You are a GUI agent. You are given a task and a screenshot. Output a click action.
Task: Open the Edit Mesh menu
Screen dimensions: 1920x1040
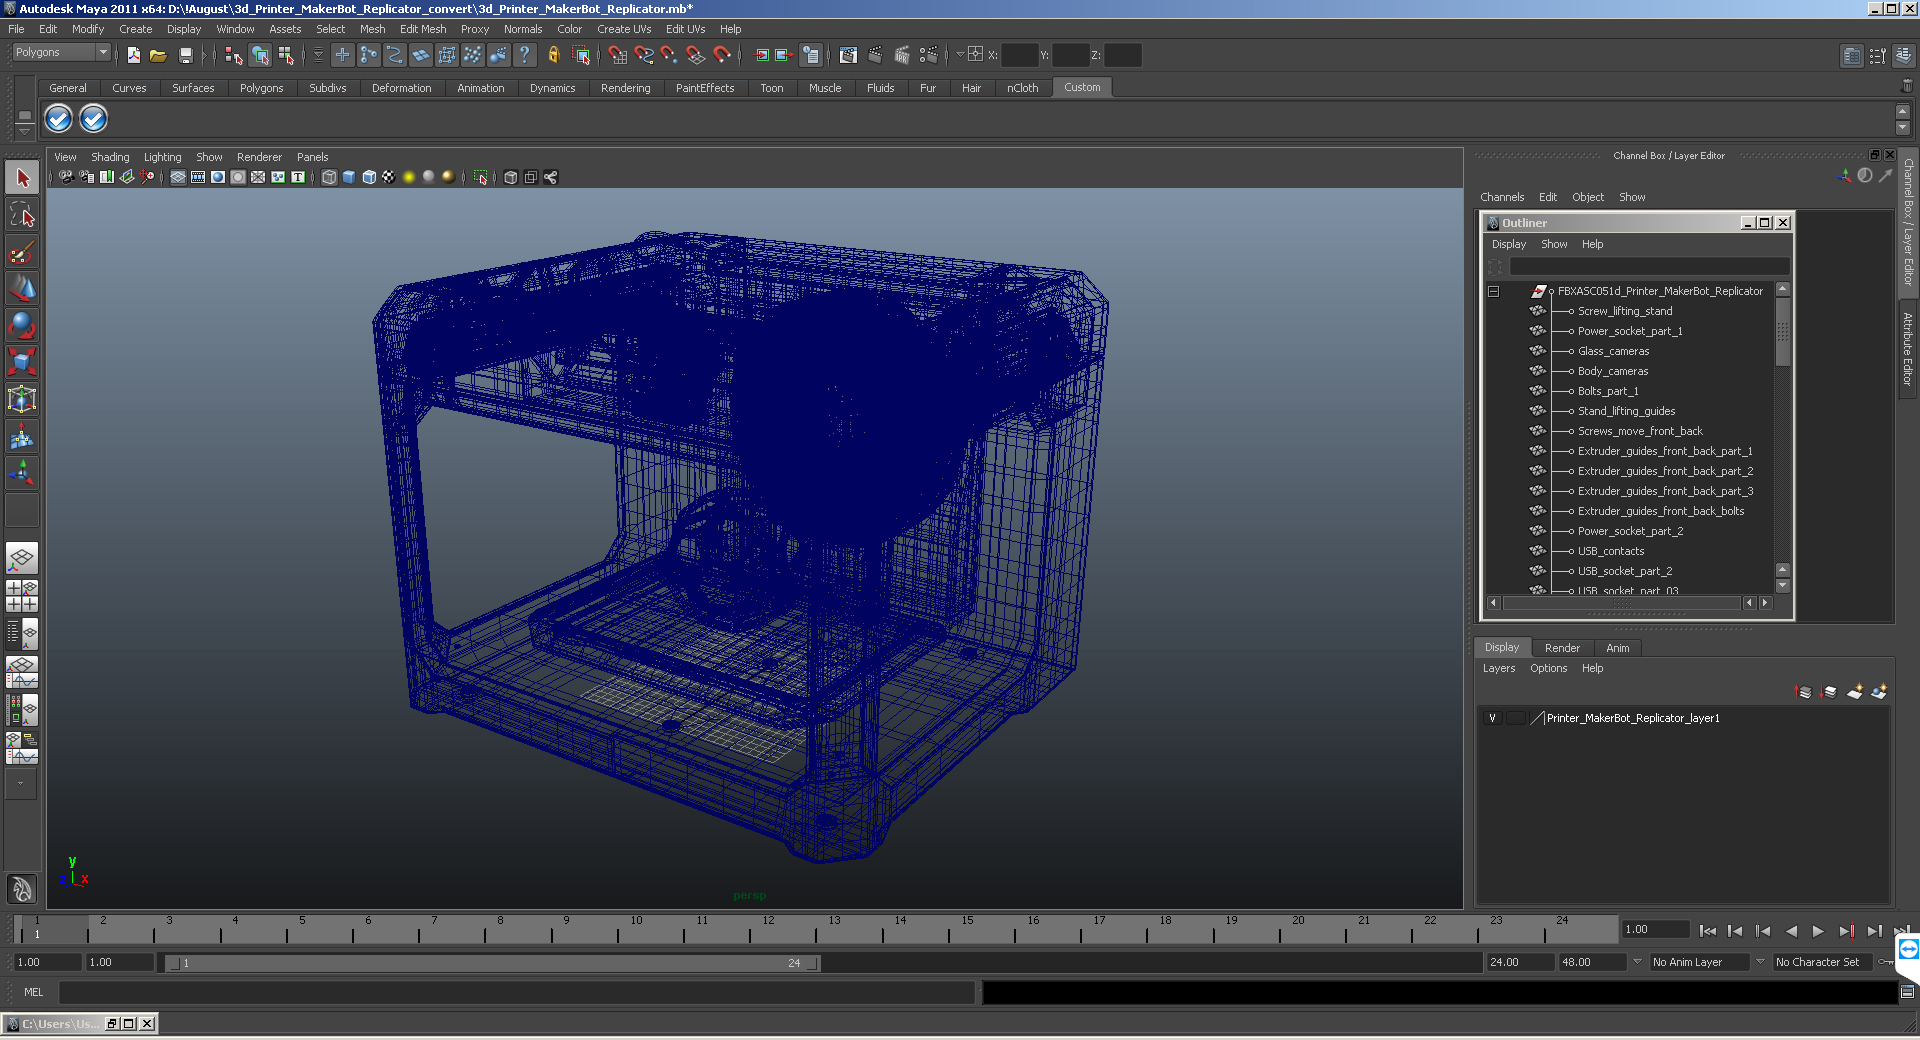click(423, 29)
